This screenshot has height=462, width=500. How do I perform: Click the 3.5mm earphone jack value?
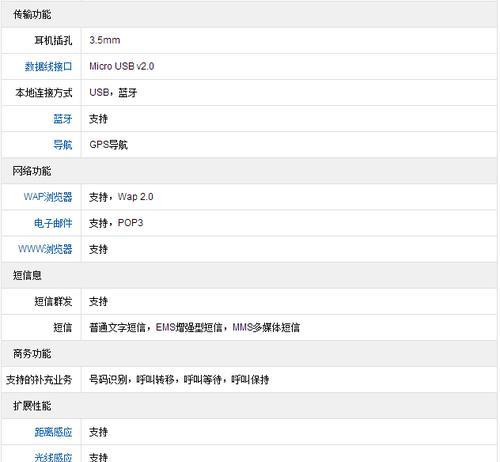(105, 40)
